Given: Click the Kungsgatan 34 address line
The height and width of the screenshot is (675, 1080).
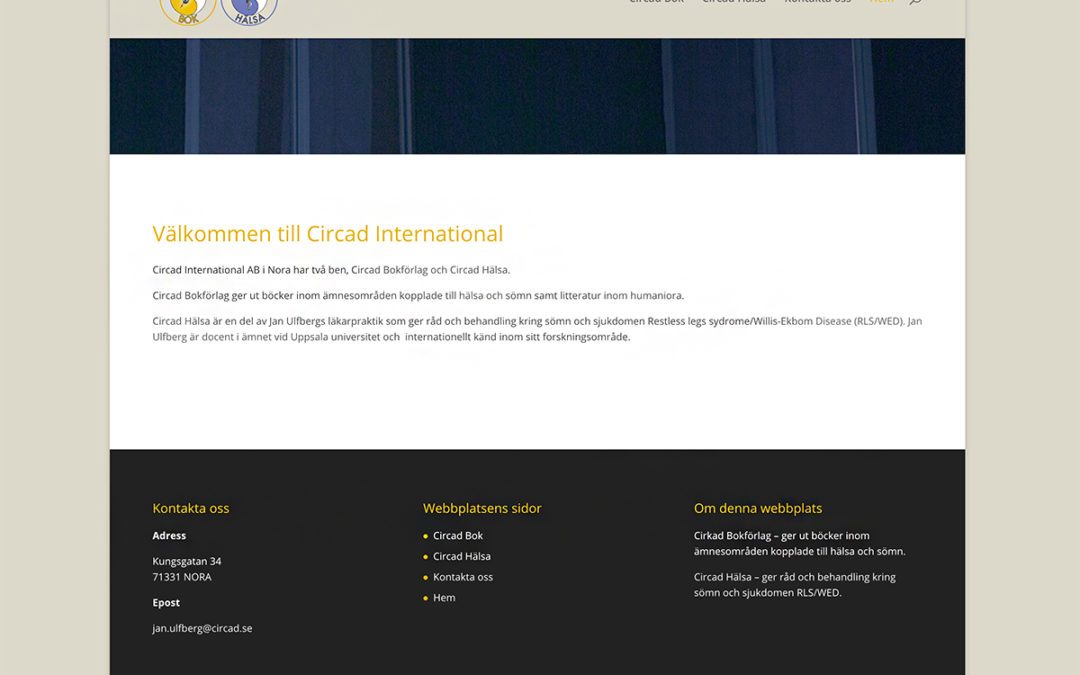Looking at the screenshot, I should [187, 561].
